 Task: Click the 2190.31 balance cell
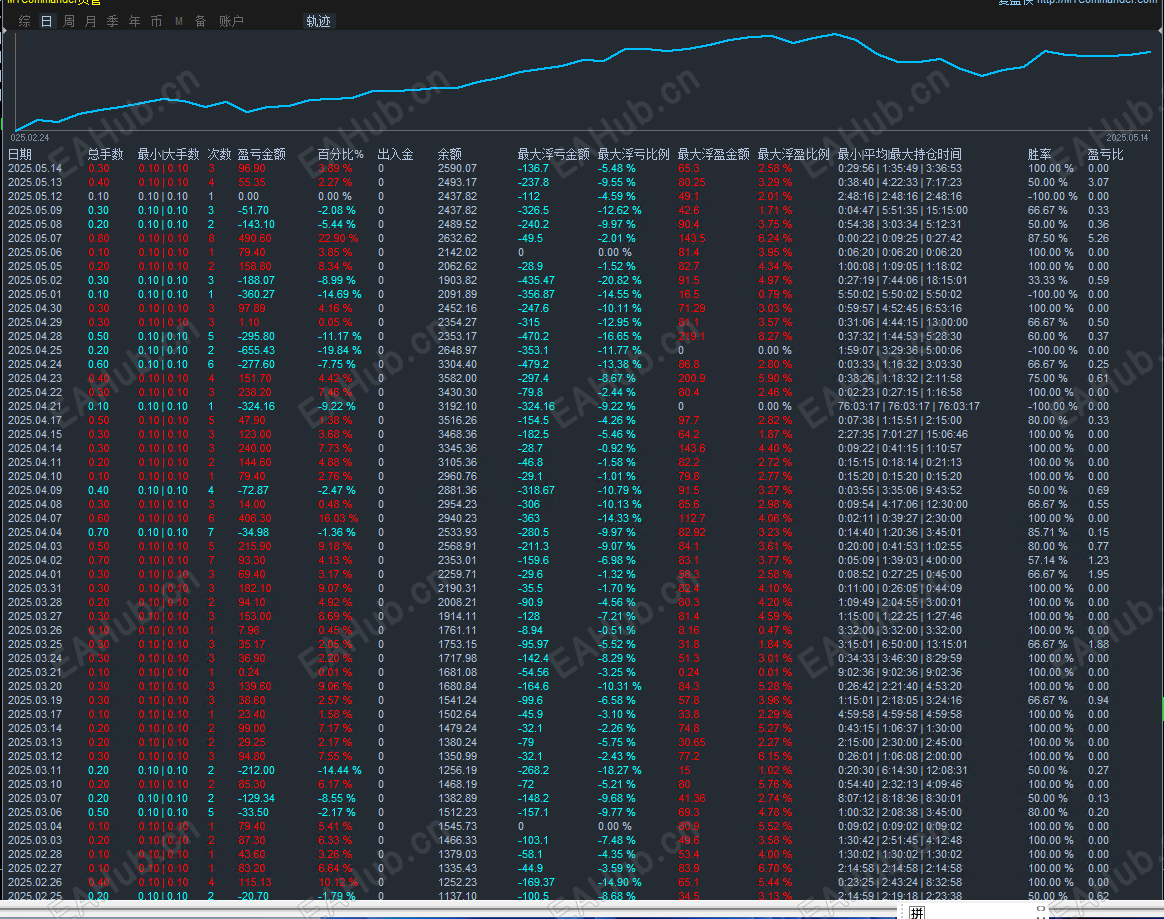(x=457, y=588)
